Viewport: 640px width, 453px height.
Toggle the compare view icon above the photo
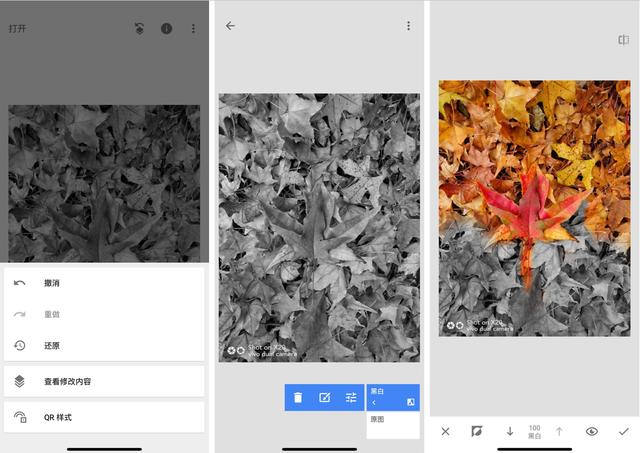623,40
